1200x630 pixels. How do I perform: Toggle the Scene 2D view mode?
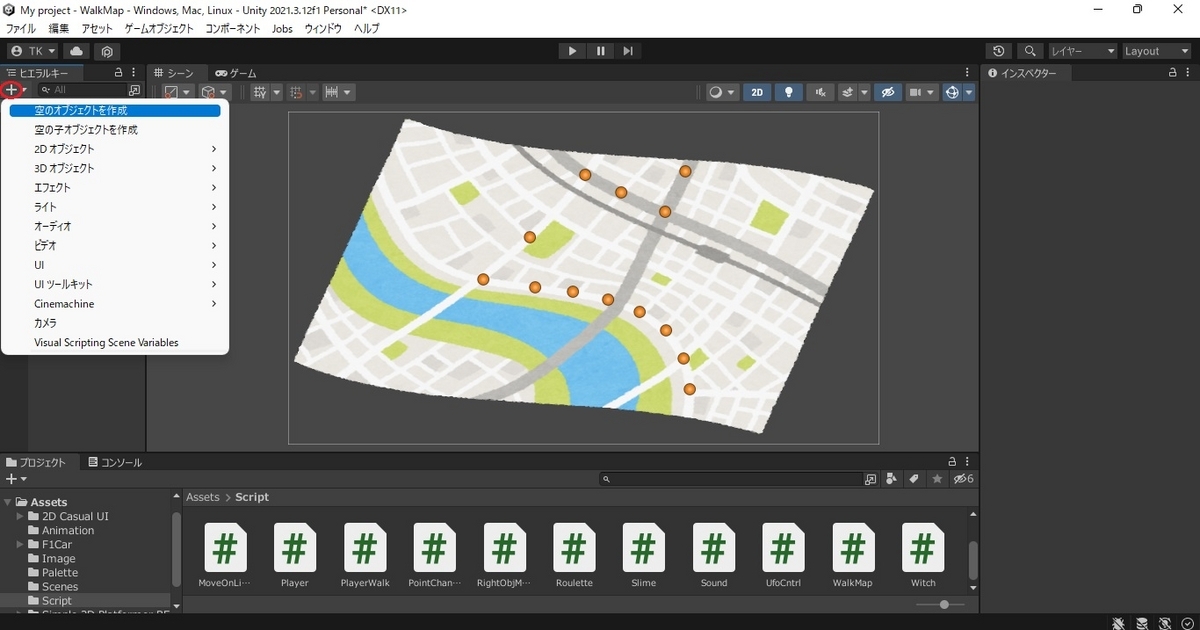click(757, 92)
